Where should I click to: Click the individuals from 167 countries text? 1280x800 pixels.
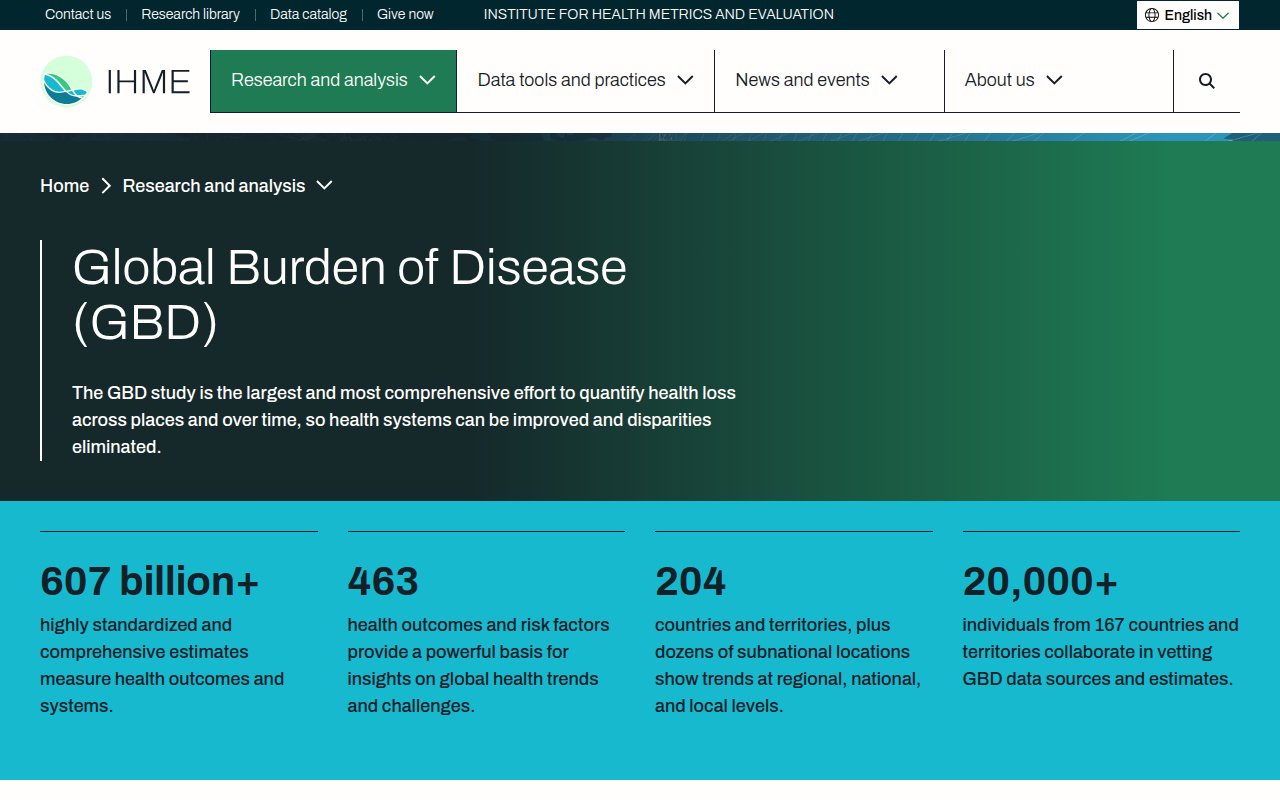[x=1100, y=652]
